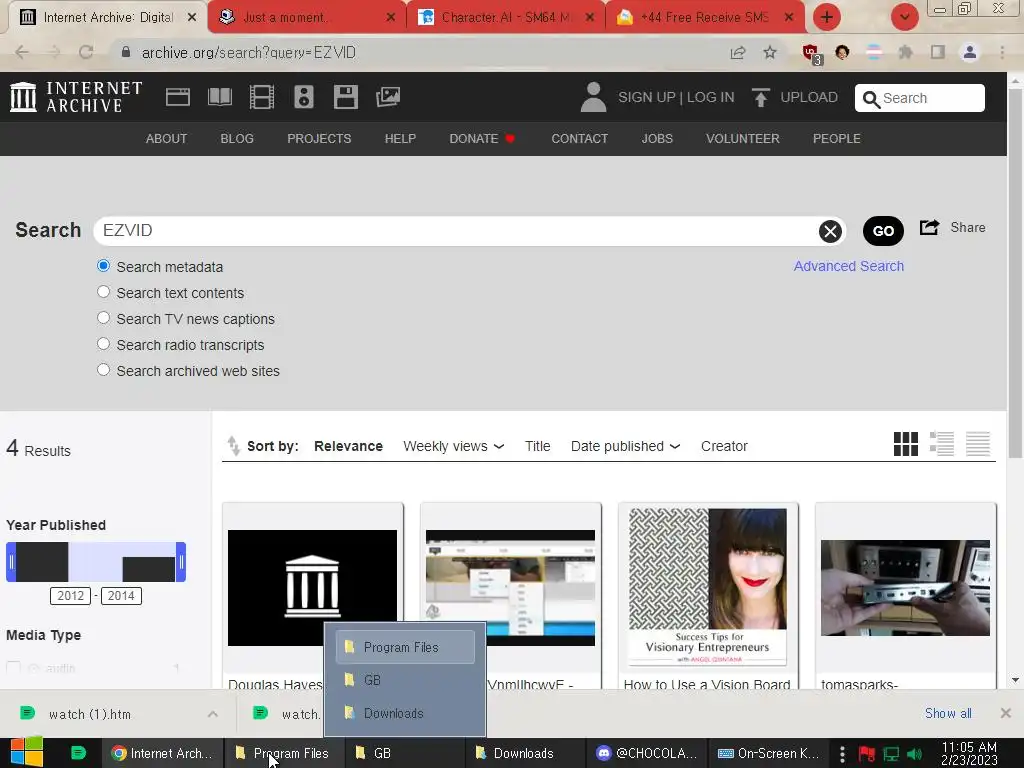Select Search metadata radio button
The height and width of the screenshot is (768, 1024).
103,266
